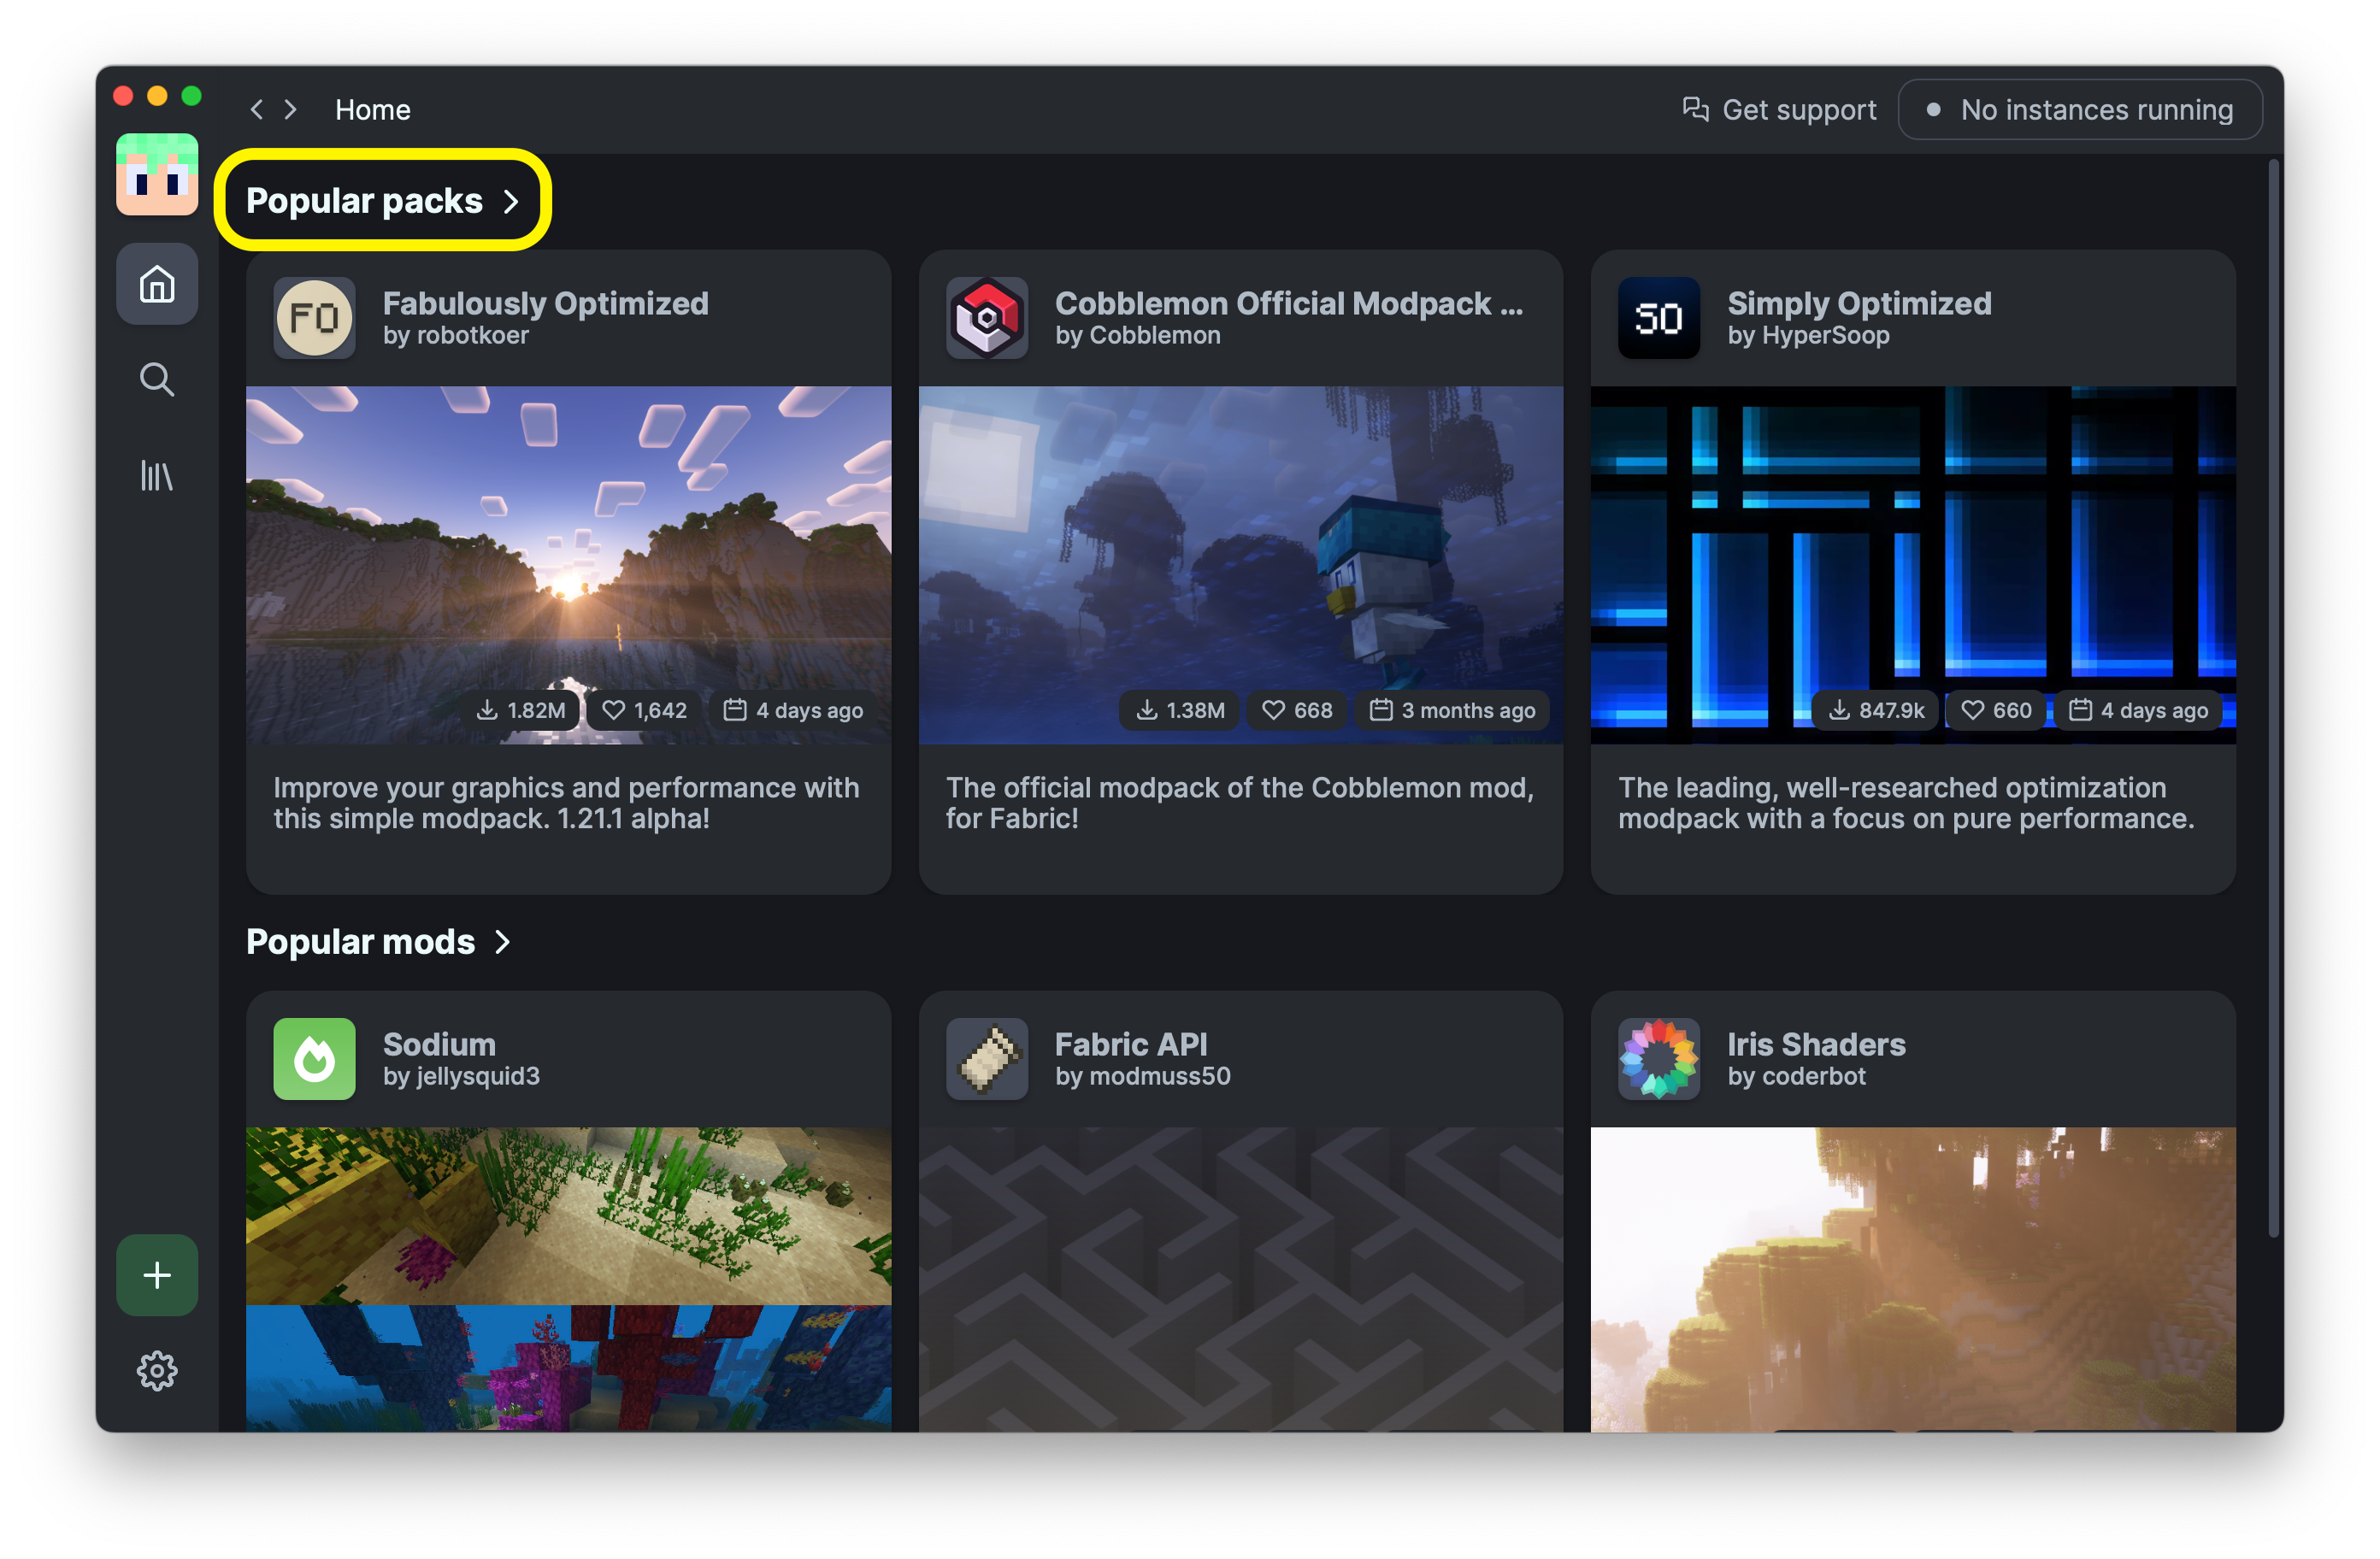
Task: Click Fabulously Optimized description text
Action: 566,803
